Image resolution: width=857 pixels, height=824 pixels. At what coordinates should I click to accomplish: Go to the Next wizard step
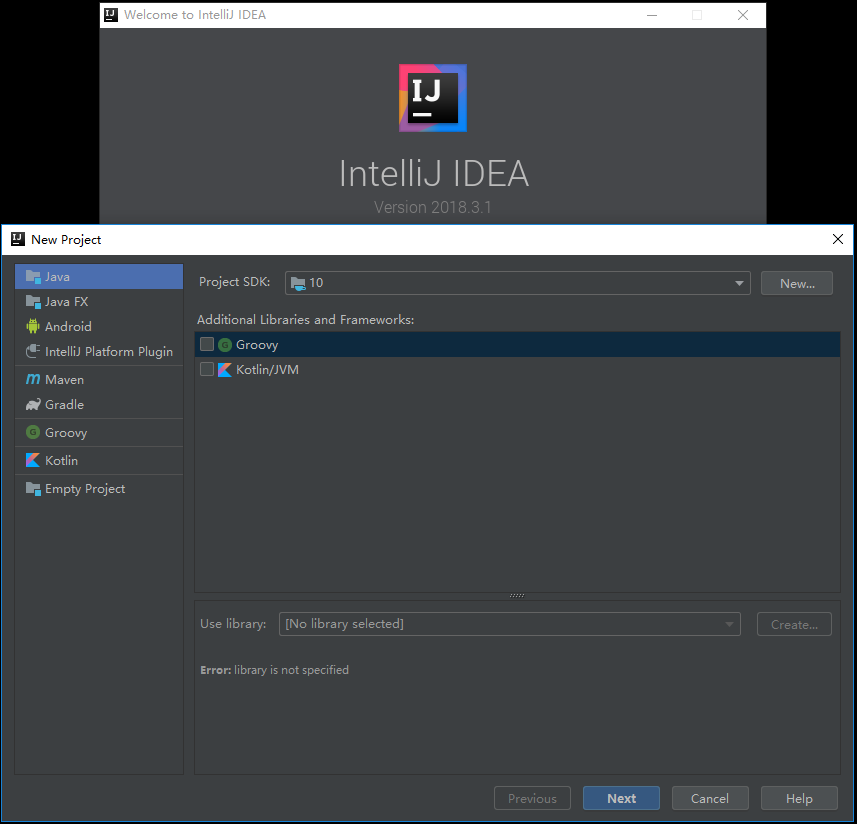click(621, 798)
